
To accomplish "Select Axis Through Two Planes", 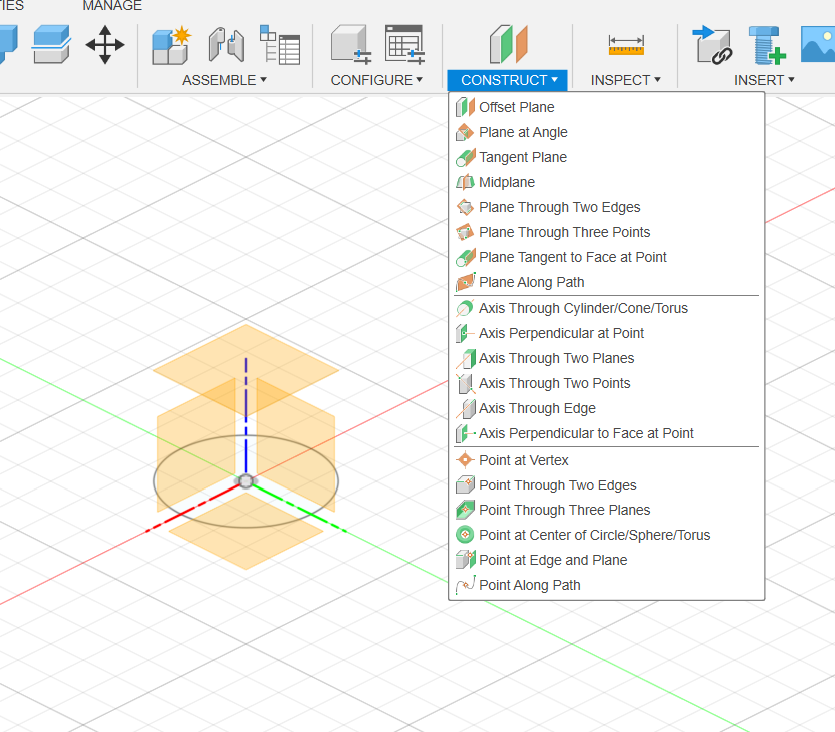I will tap(607, 358).
